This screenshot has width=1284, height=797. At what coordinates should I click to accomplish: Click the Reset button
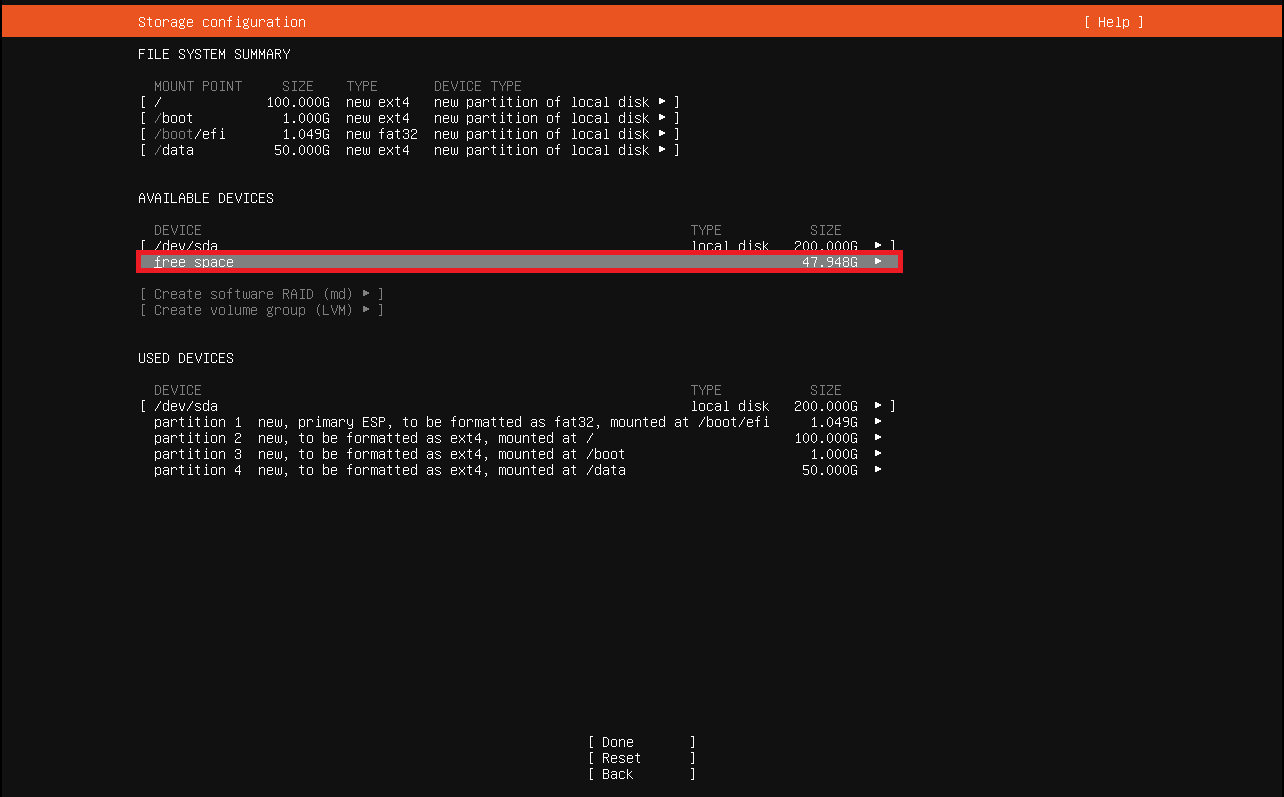click(642, 758)
